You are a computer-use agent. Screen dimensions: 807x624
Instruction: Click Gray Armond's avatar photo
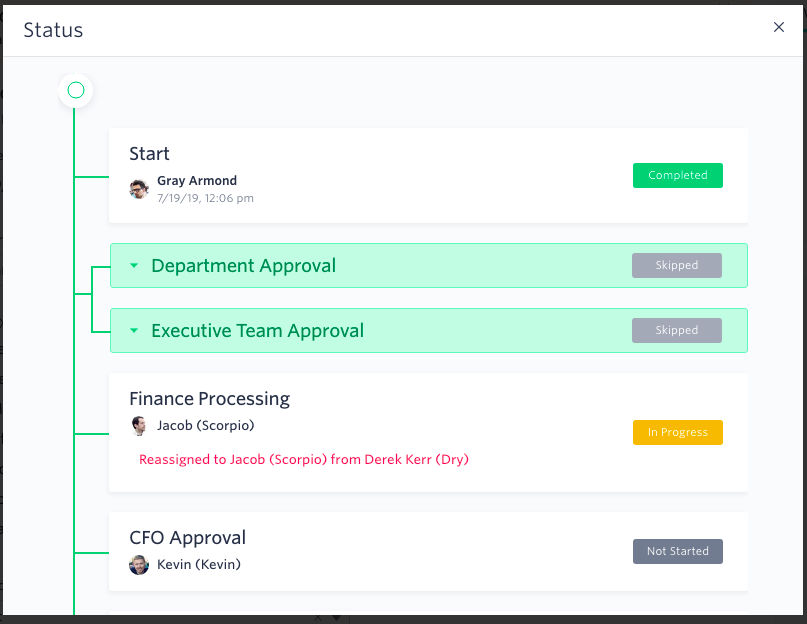point(139,189)
